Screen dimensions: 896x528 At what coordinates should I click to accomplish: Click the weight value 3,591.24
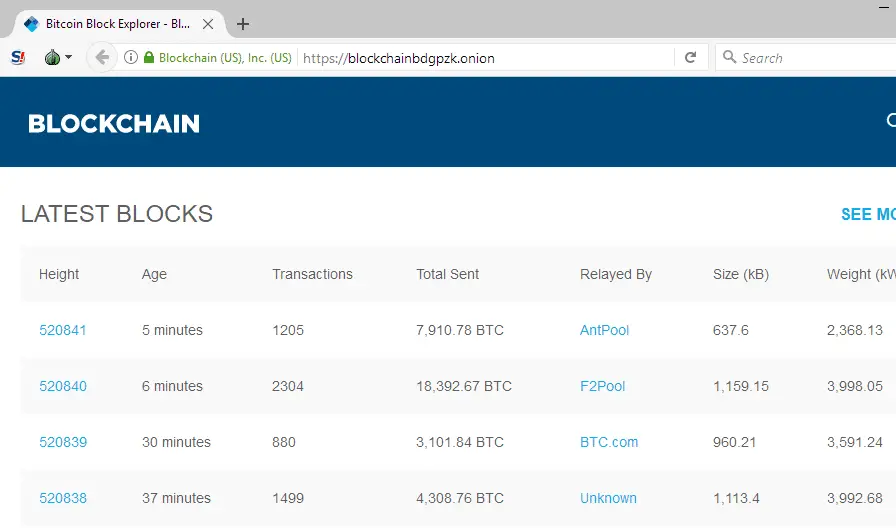click(855, 442)
